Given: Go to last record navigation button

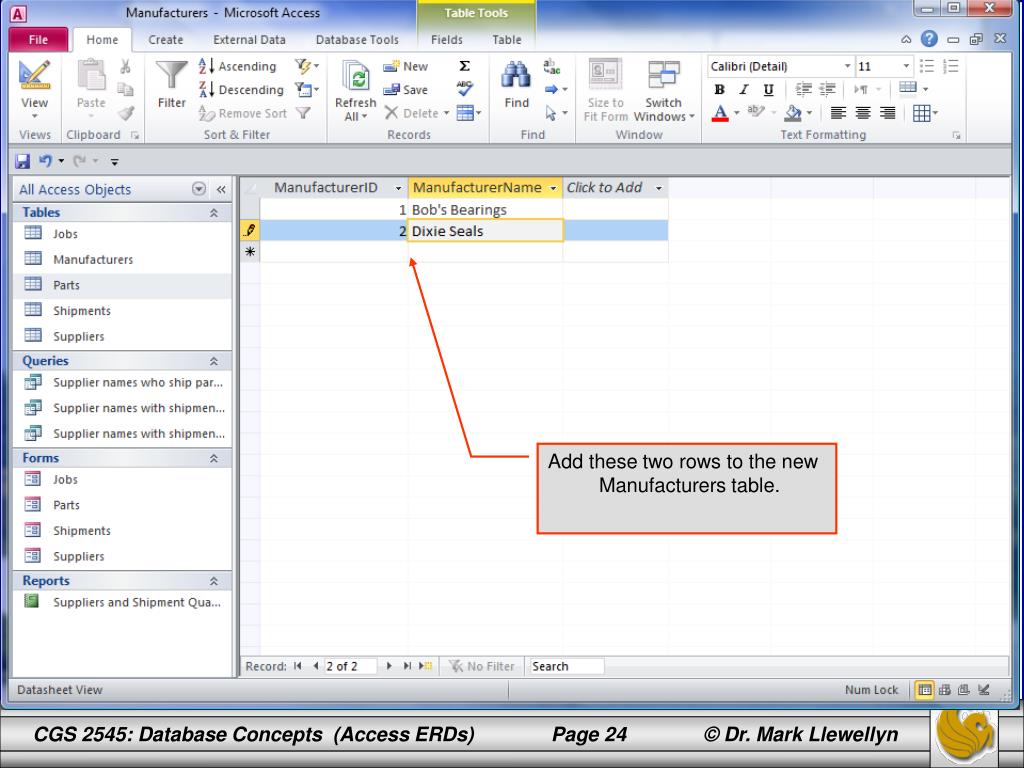Looking at the screenshot, I should point(407,666).
